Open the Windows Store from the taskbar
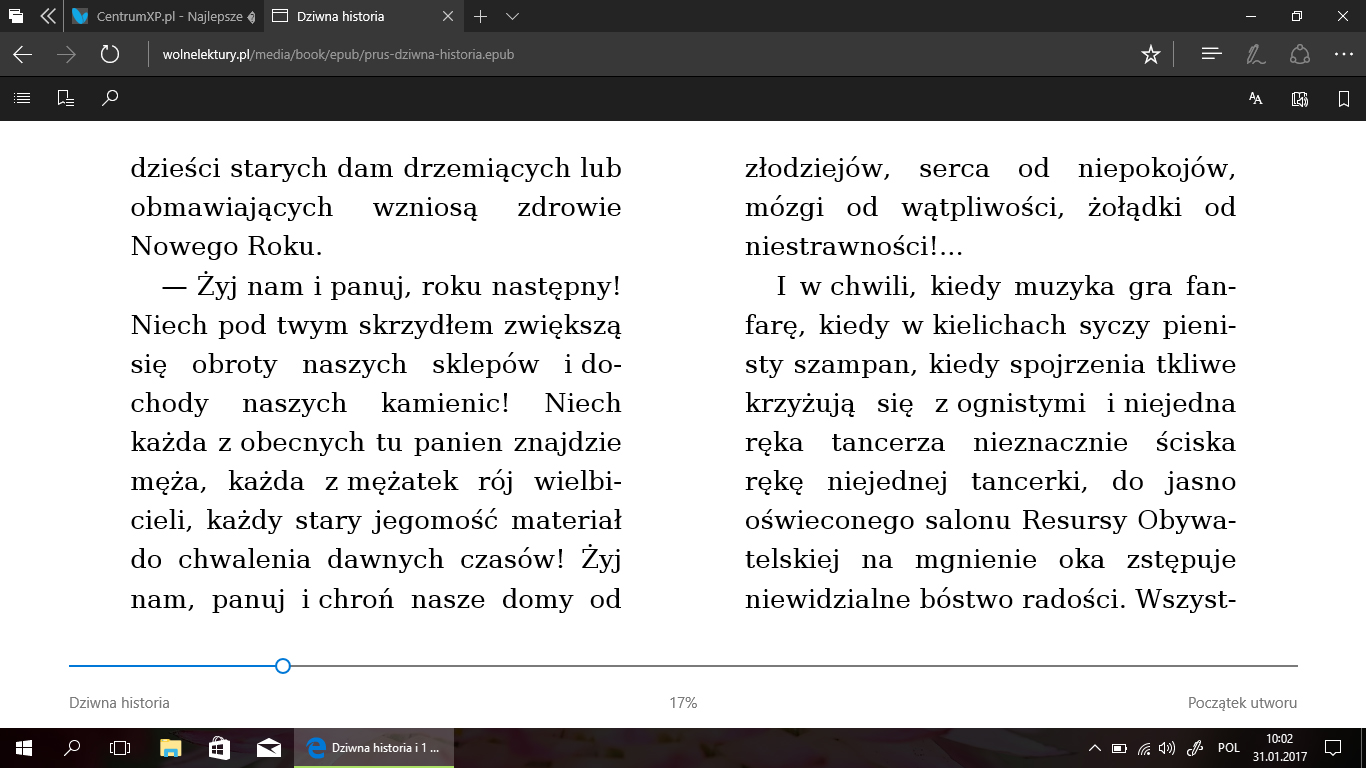The height and width of the screenshot is (768, 1366). [219, 747]
